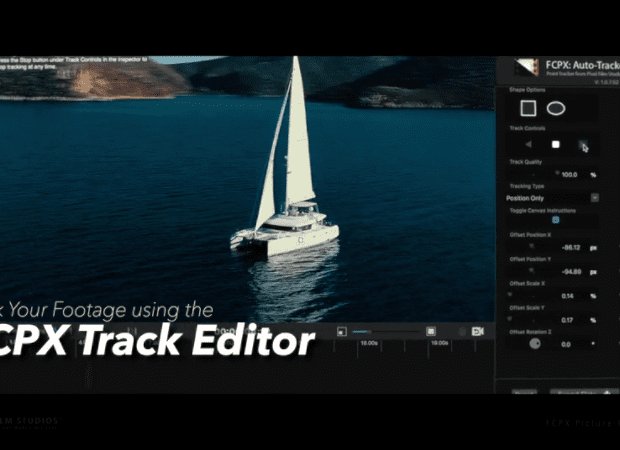
Task: Click the Track Quality value 100.0
Action: click(569, 174)
